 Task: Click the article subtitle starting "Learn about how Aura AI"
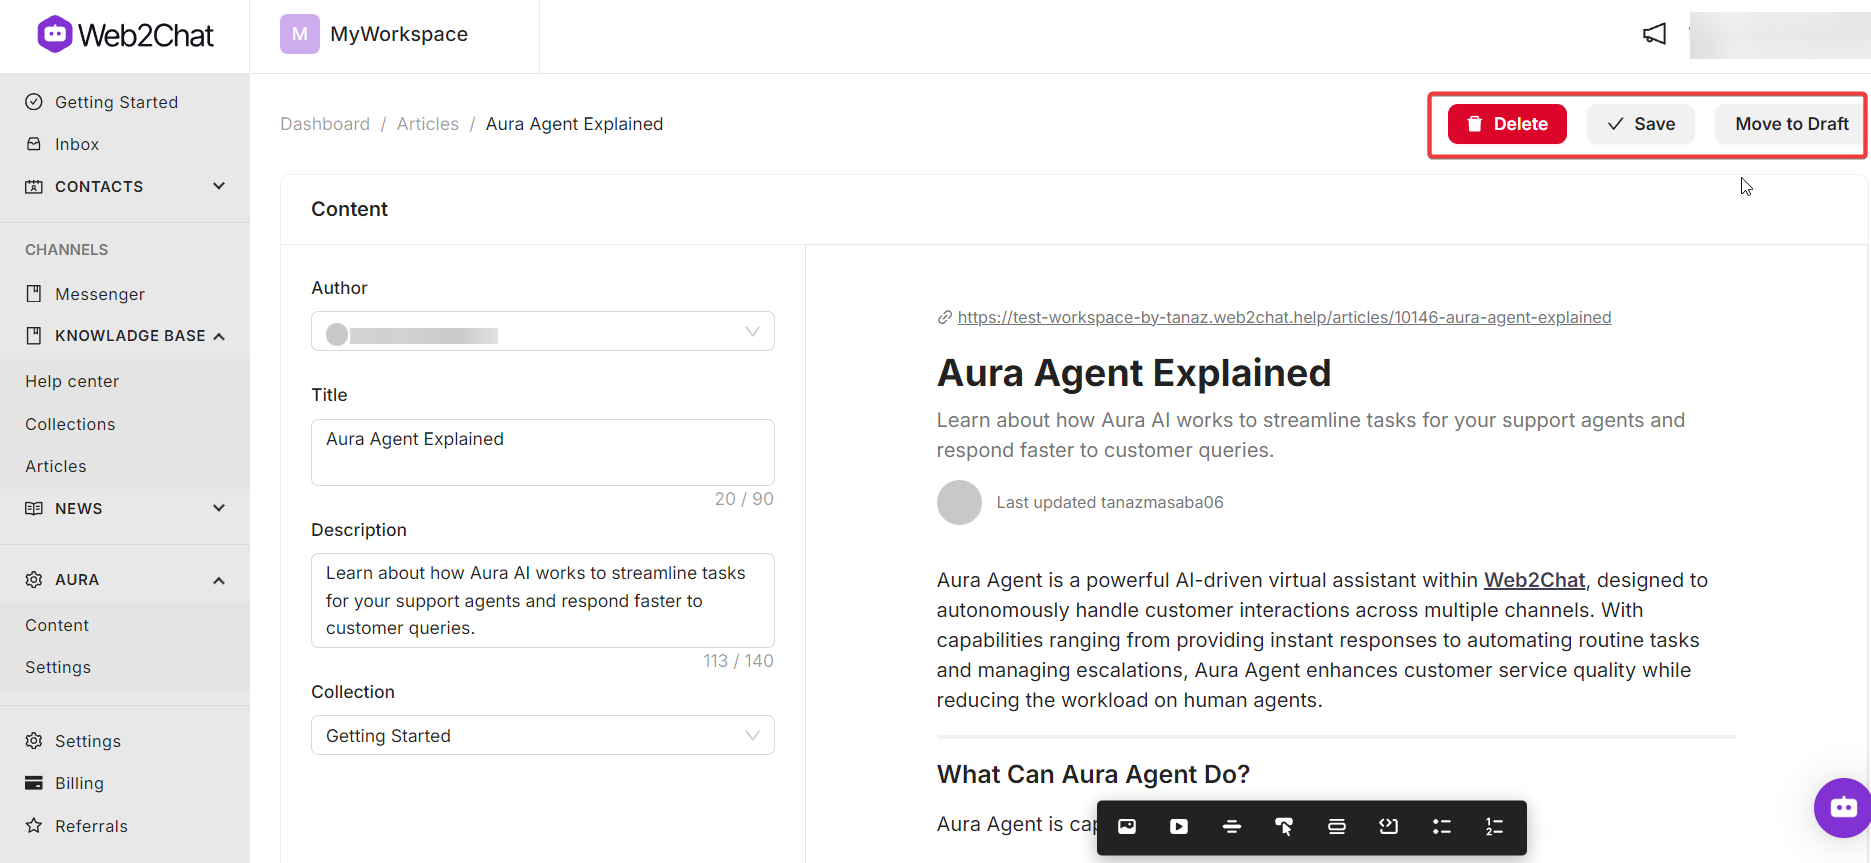coord(1311,435)
